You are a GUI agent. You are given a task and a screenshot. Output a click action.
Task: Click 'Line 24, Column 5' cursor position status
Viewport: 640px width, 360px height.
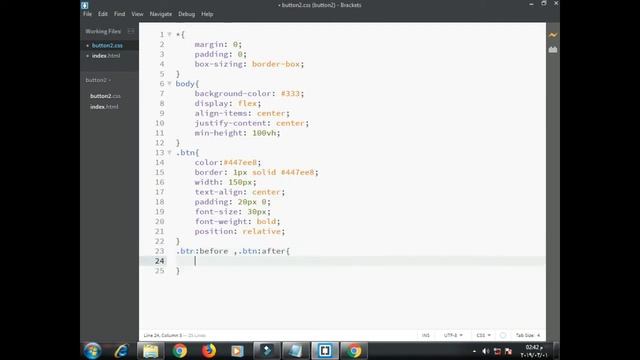click(x=163, y=335)
